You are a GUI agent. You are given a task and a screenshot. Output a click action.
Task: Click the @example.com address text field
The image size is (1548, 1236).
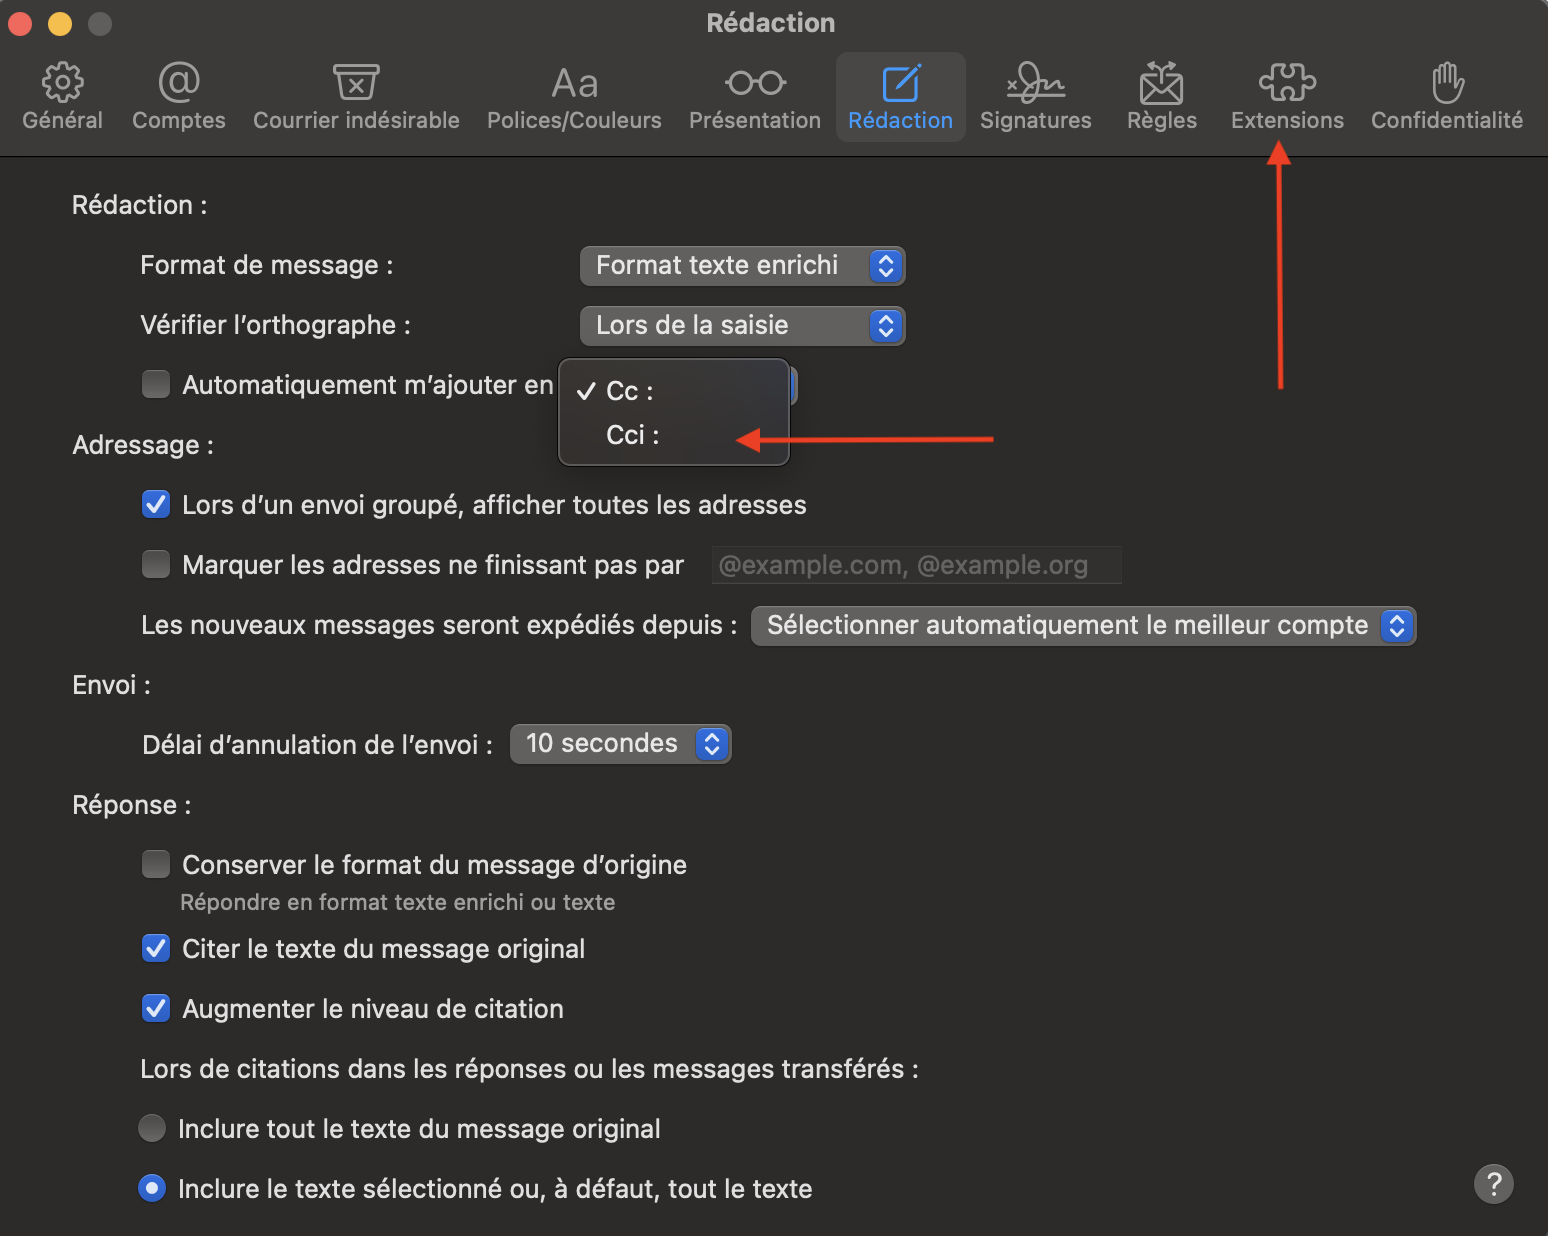tap(916, 565)
